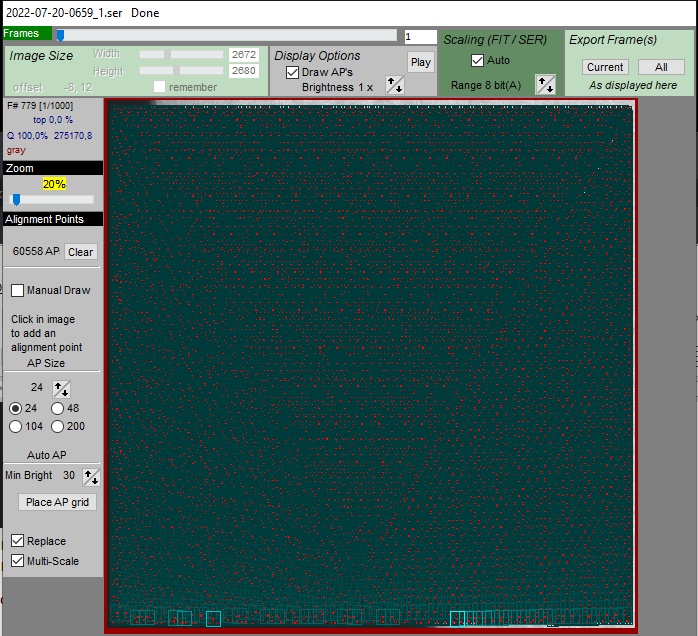Select the 200 AP size radio button
698x636 pixels.
pyautogui.click(x=58, y=427)
